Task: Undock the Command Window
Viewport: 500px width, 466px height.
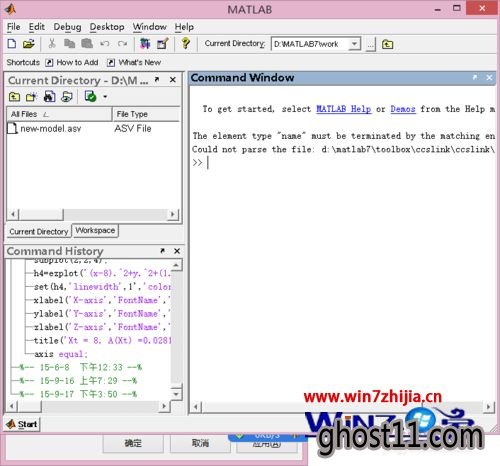Action: [475, 77]
